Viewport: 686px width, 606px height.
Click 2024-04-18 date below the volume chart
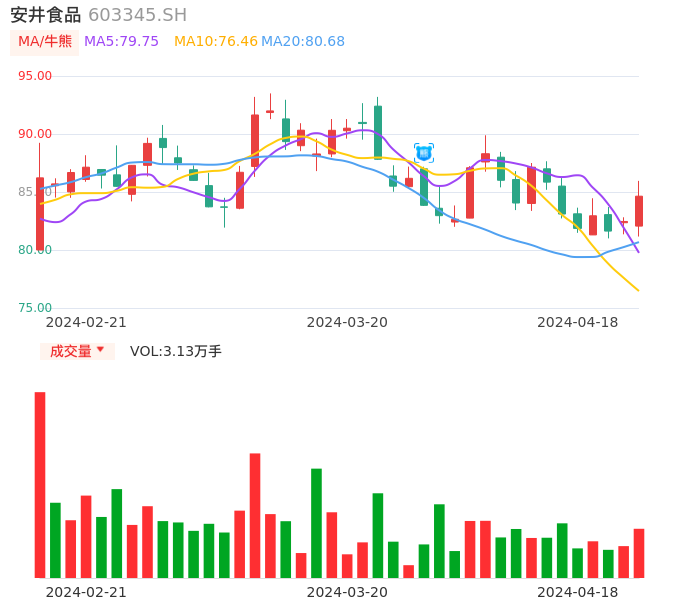(578, 592)
